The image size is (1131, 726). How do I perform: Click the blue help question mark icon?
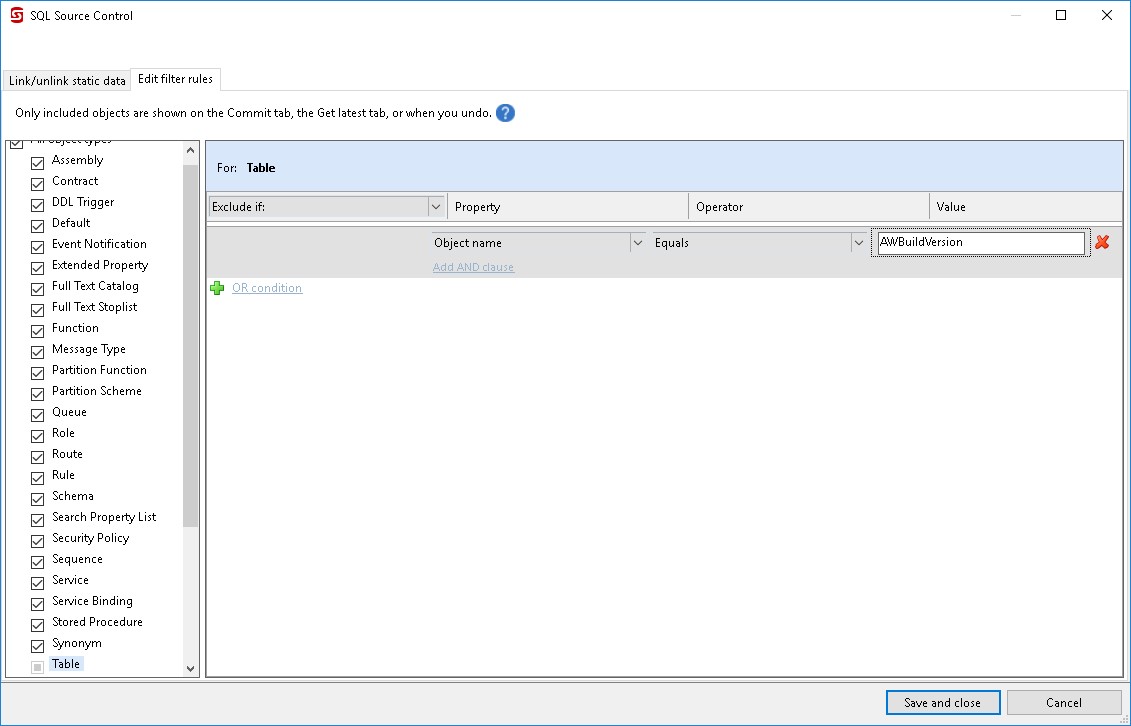[x=505, y=113]
